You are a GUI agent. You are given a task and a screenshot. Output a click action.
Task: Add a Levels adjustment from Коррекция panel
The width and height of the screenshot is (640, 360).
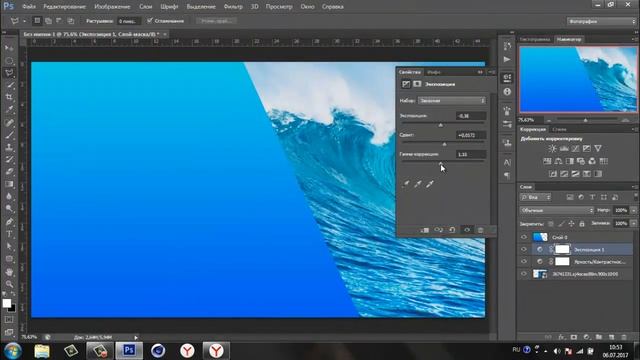tap(564, 149)
